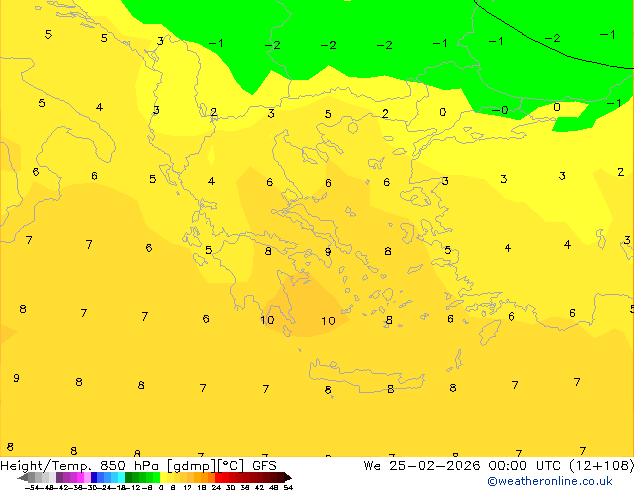Pick the dark green swatch on temperature legend
Viewport: 634px width, 490px height.
point(129,477)
